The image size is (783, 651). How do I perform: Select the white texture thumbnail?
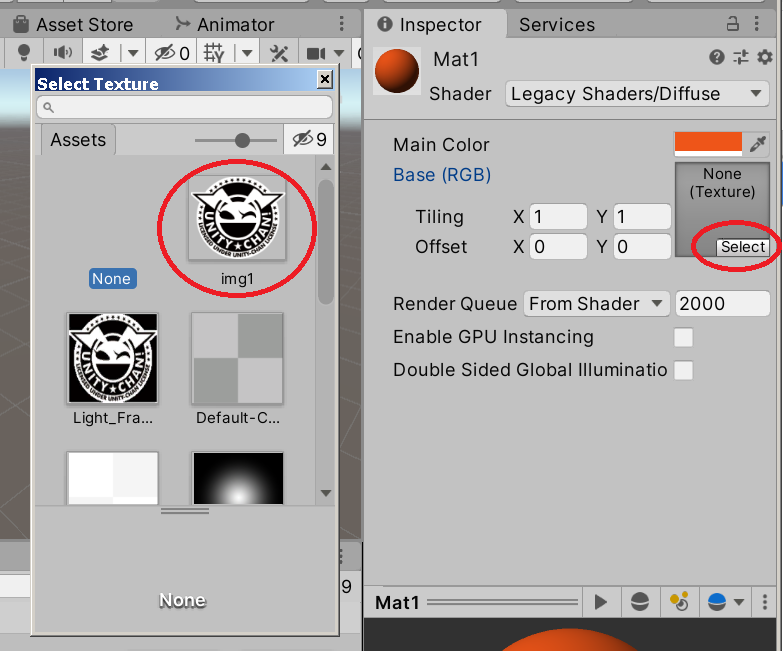(113, 478)
